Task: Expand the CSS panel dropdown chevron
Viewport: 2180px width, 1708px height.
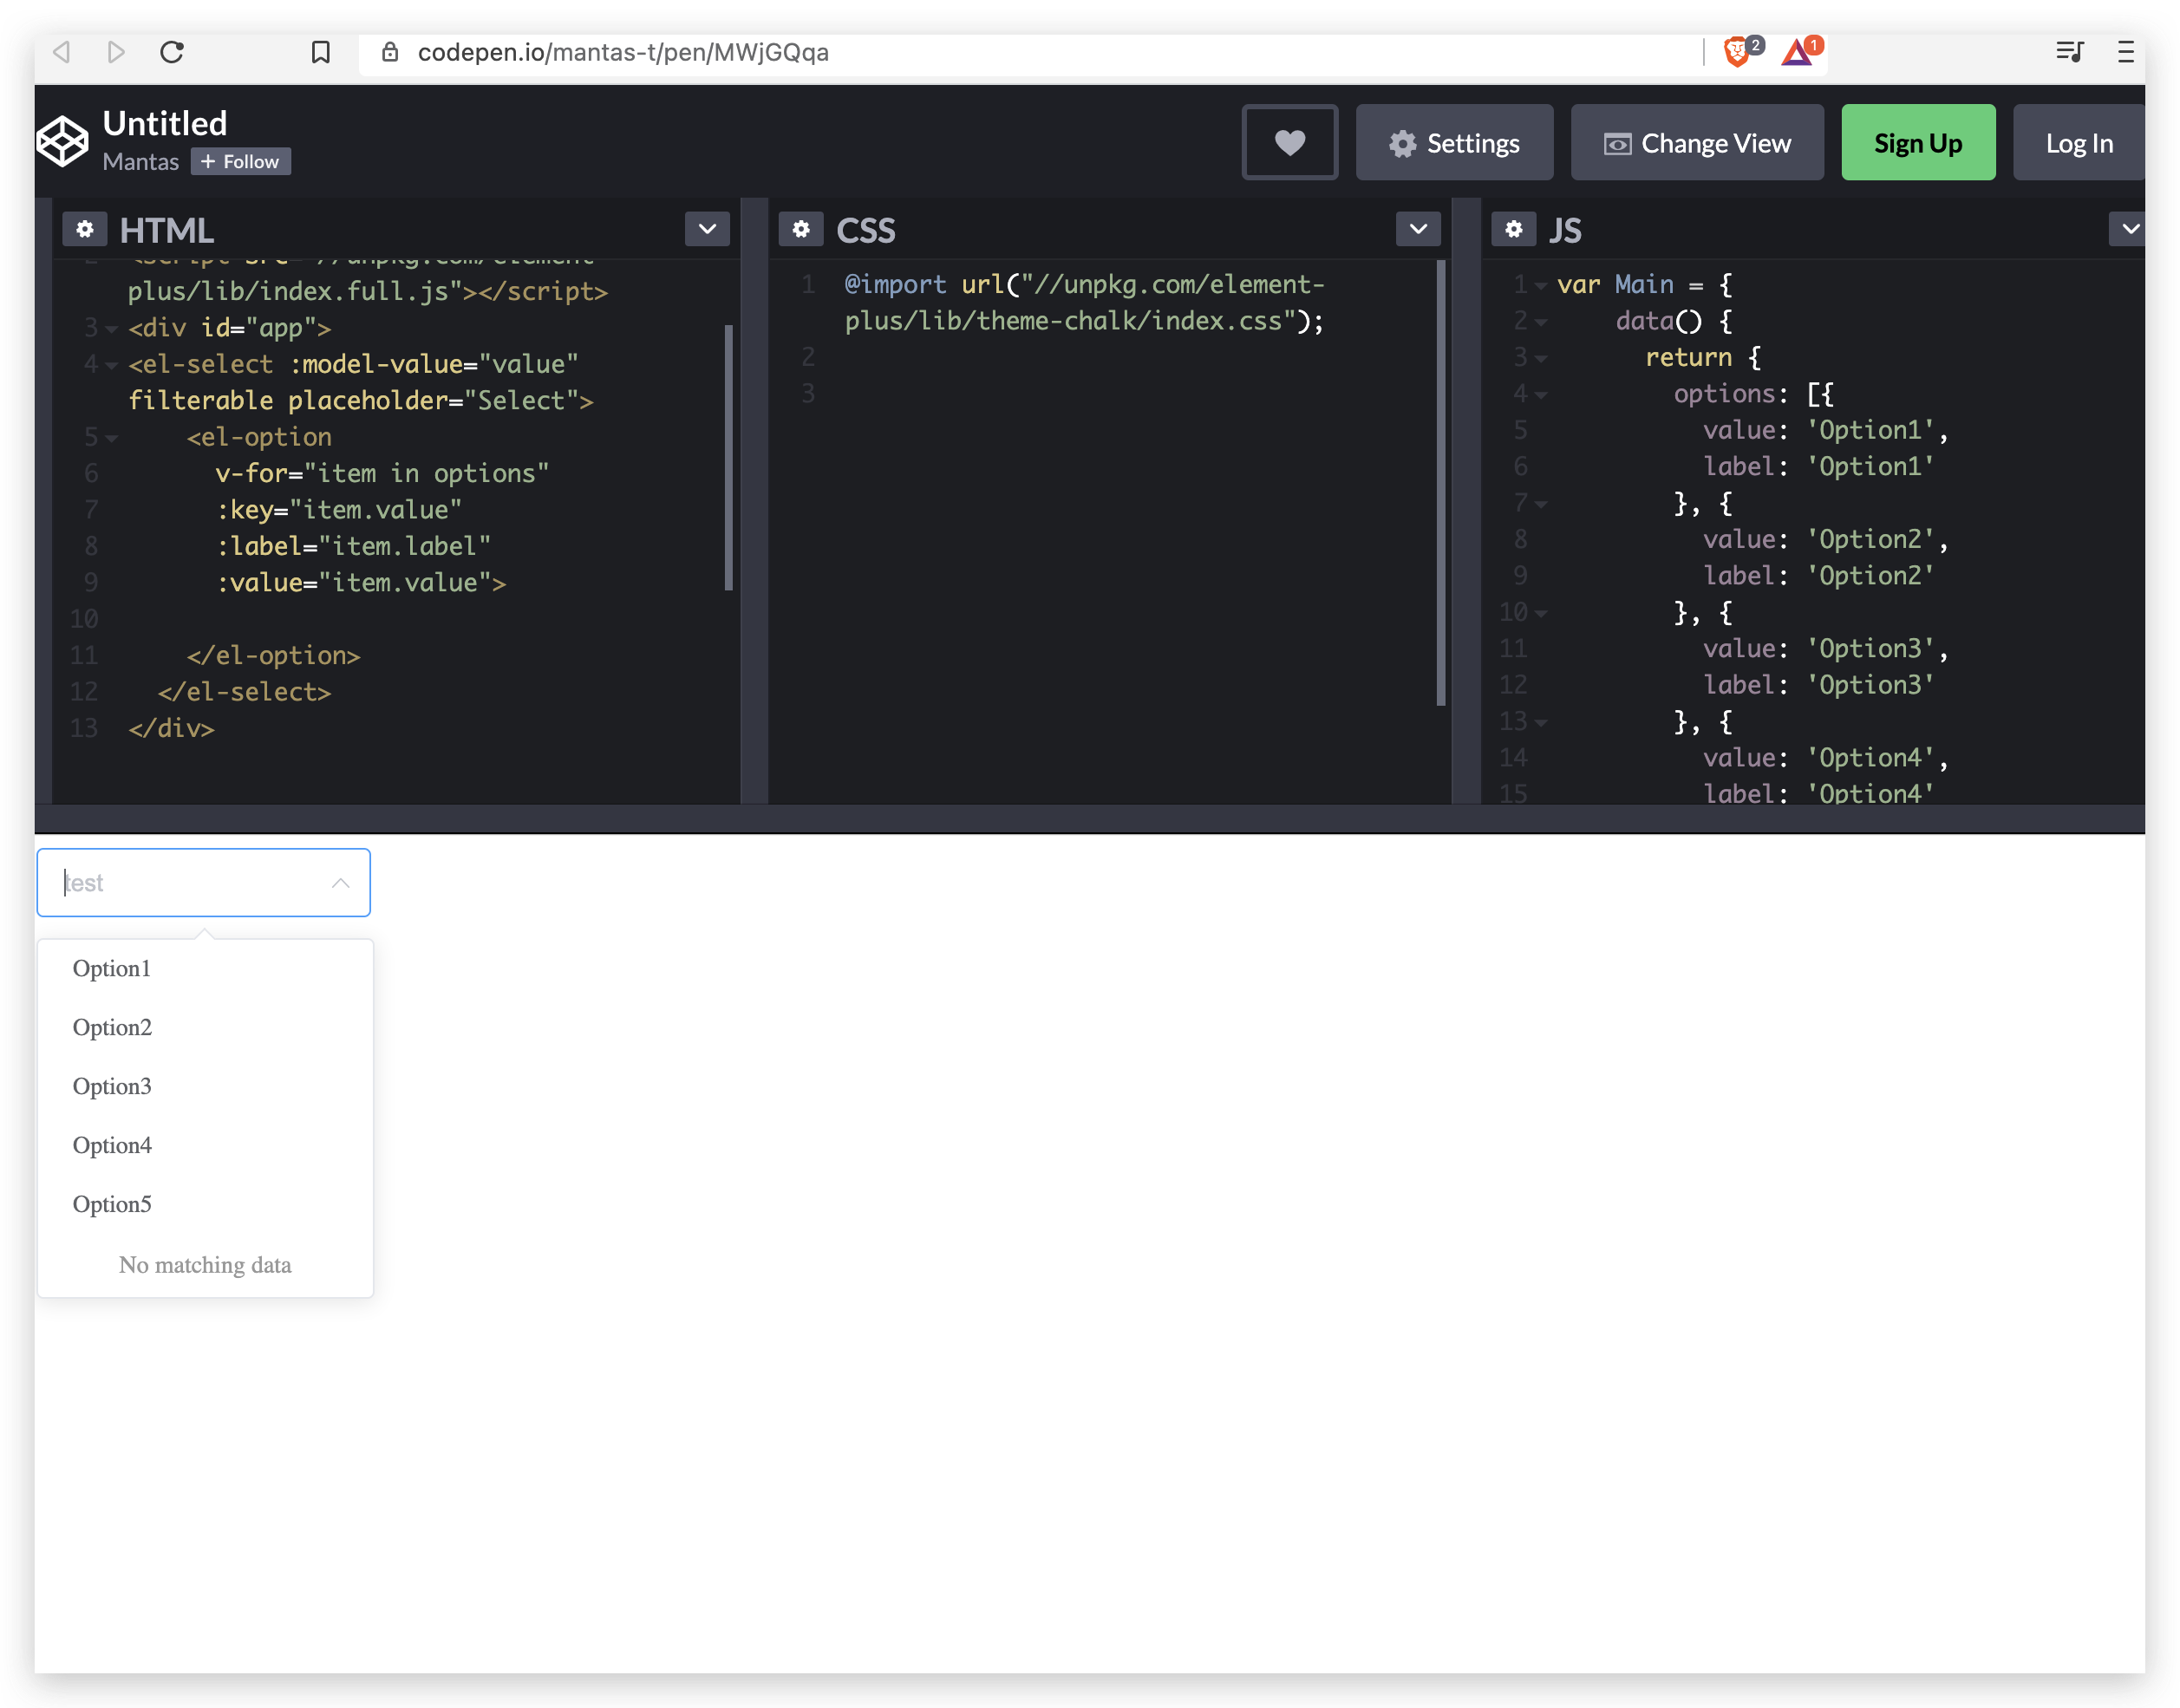Action: (1418, 229)
